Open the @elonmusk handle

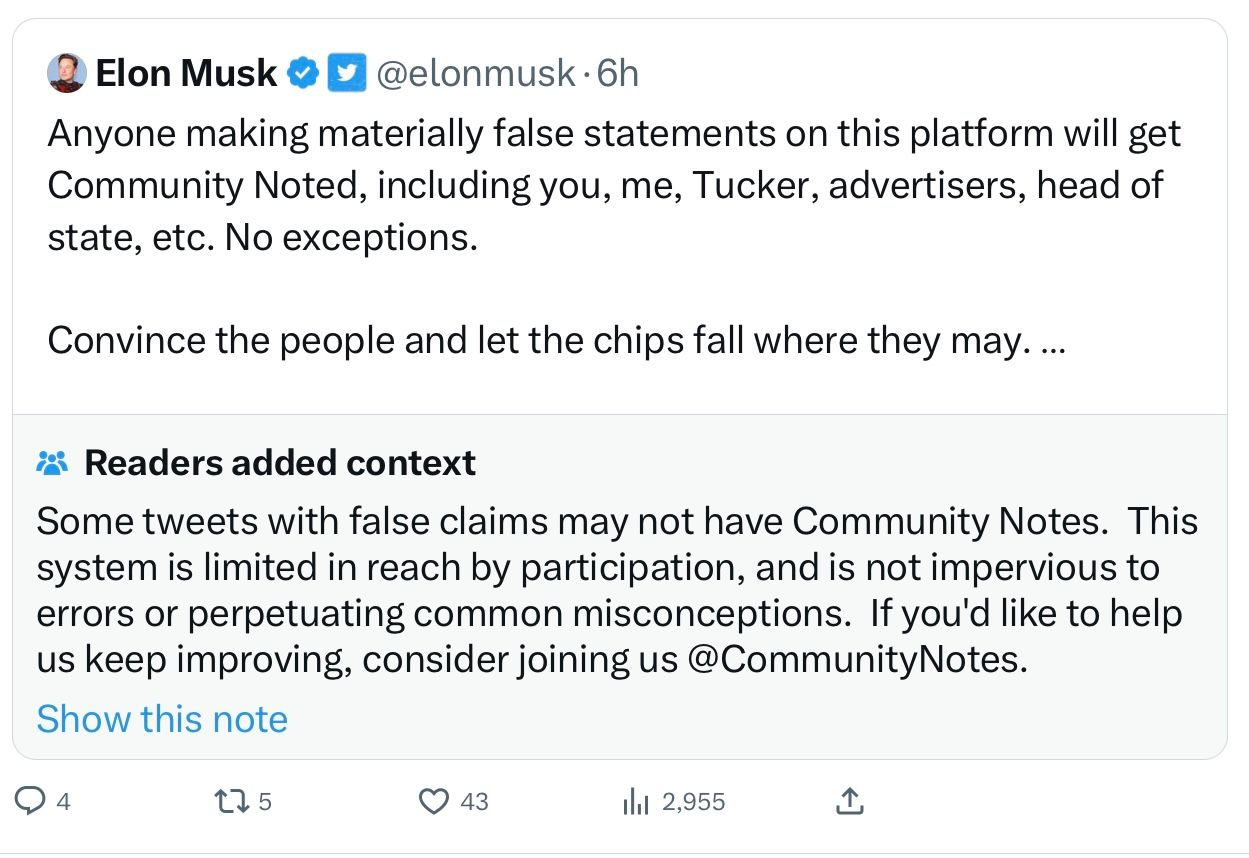pyautogui.click(x=475, y=73)
